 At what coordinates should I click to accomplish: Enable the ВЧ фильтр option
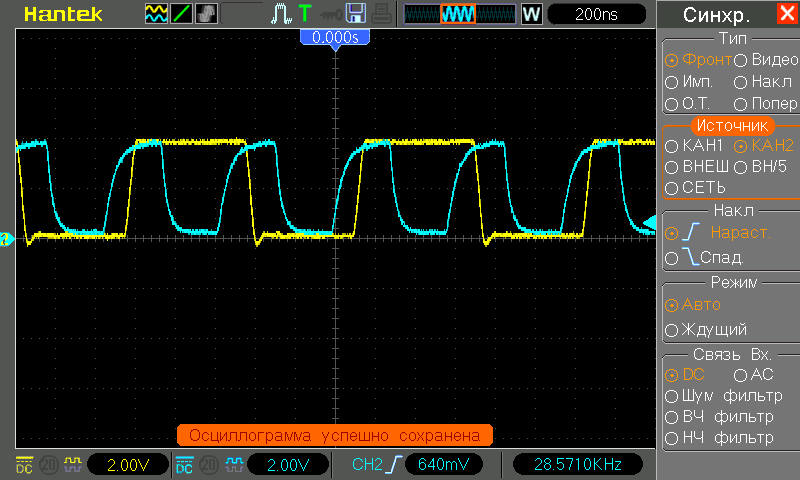[x=718, y=417]
